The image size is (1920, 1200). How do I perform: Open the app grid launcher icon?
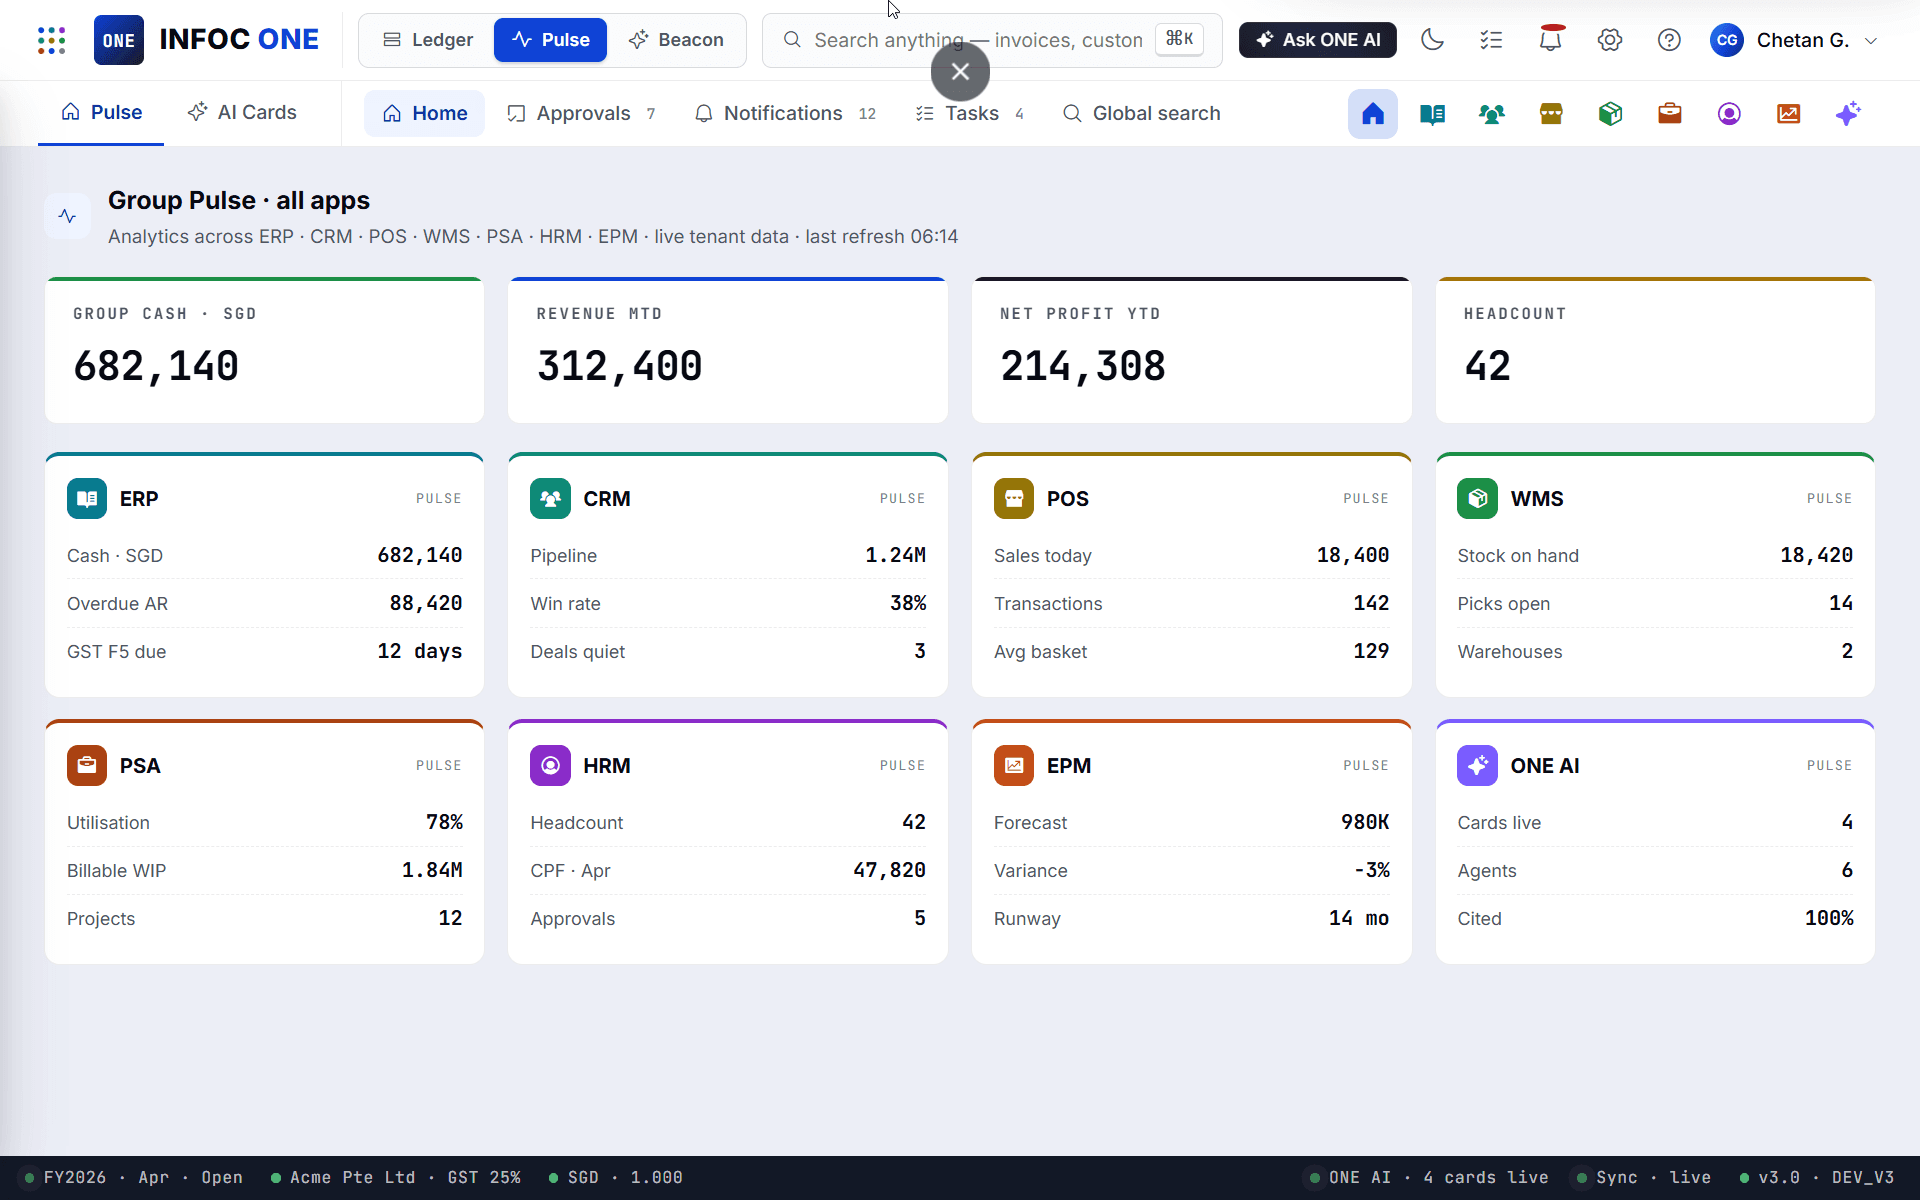click(51, 40)
